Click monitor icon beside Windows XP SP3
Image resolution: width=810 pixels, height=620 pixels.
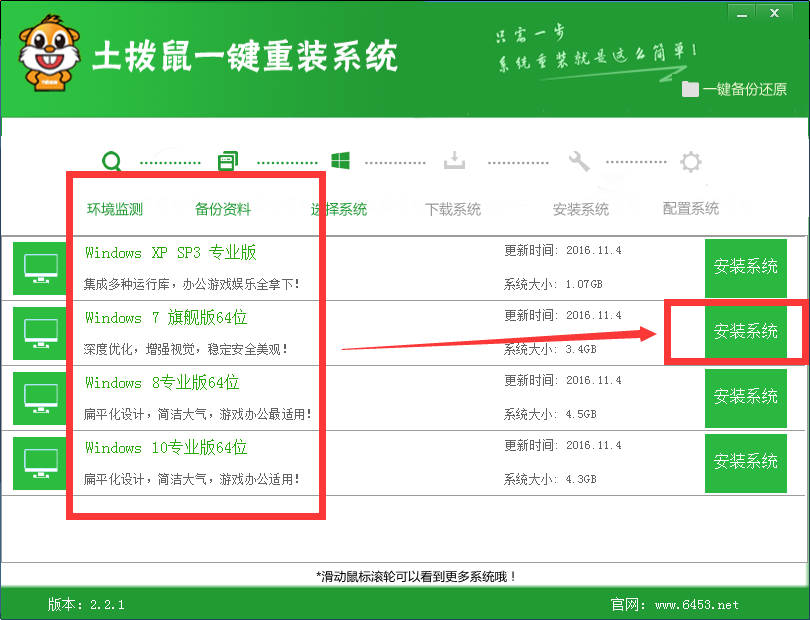[x=41, y=268]
